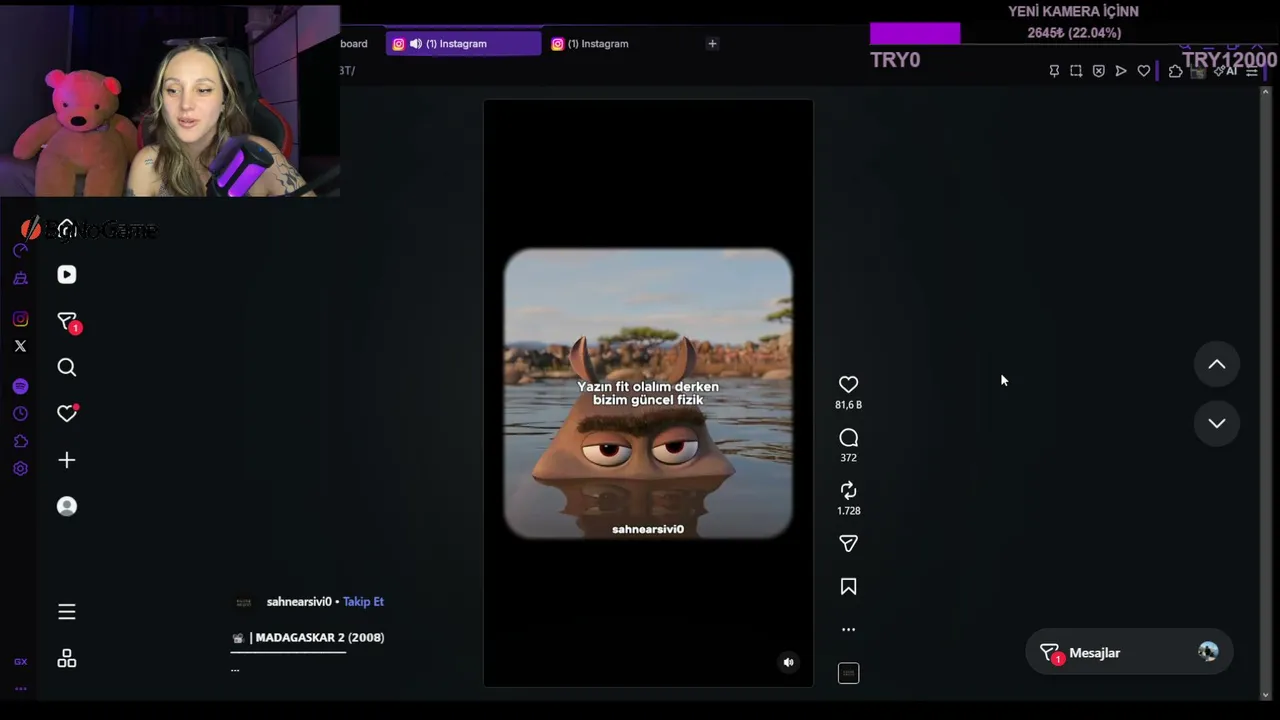This screenshot has height=720, width=1280.
Task: Open the Spotify player in browser sidebar
Action: pyautogui.click(x=20, y=387)
